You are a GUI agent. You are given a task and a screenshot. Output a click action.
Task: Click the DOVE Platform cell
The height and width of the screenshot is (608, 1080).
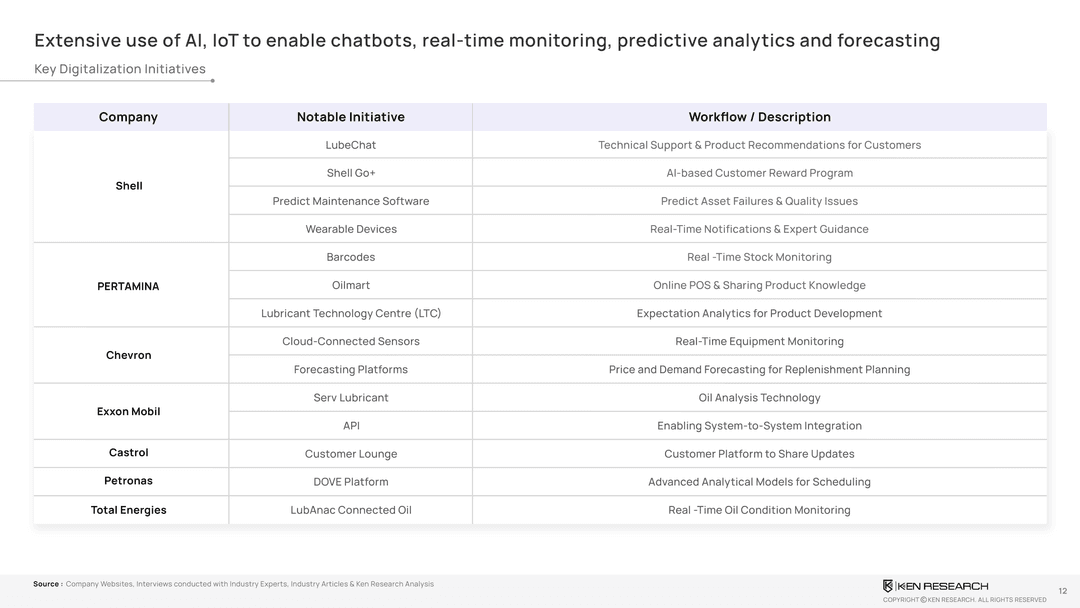pos(351,482)
